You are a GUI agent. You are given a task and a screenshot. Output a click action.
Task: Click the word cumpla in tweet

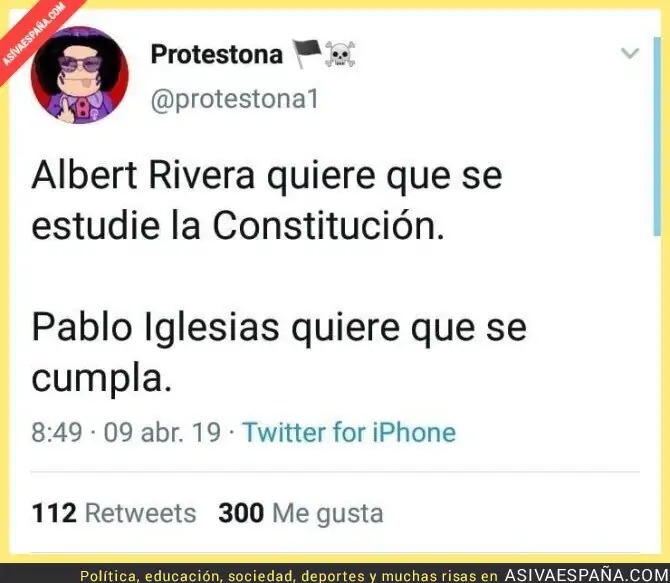[101, 380]
